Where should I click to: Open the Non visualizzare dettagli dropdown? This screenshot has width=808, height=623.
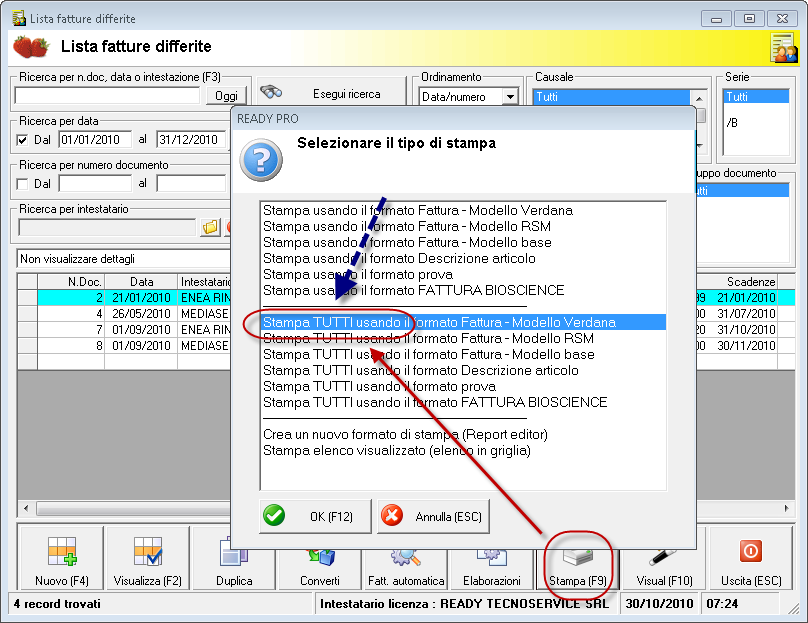[124, 259]
